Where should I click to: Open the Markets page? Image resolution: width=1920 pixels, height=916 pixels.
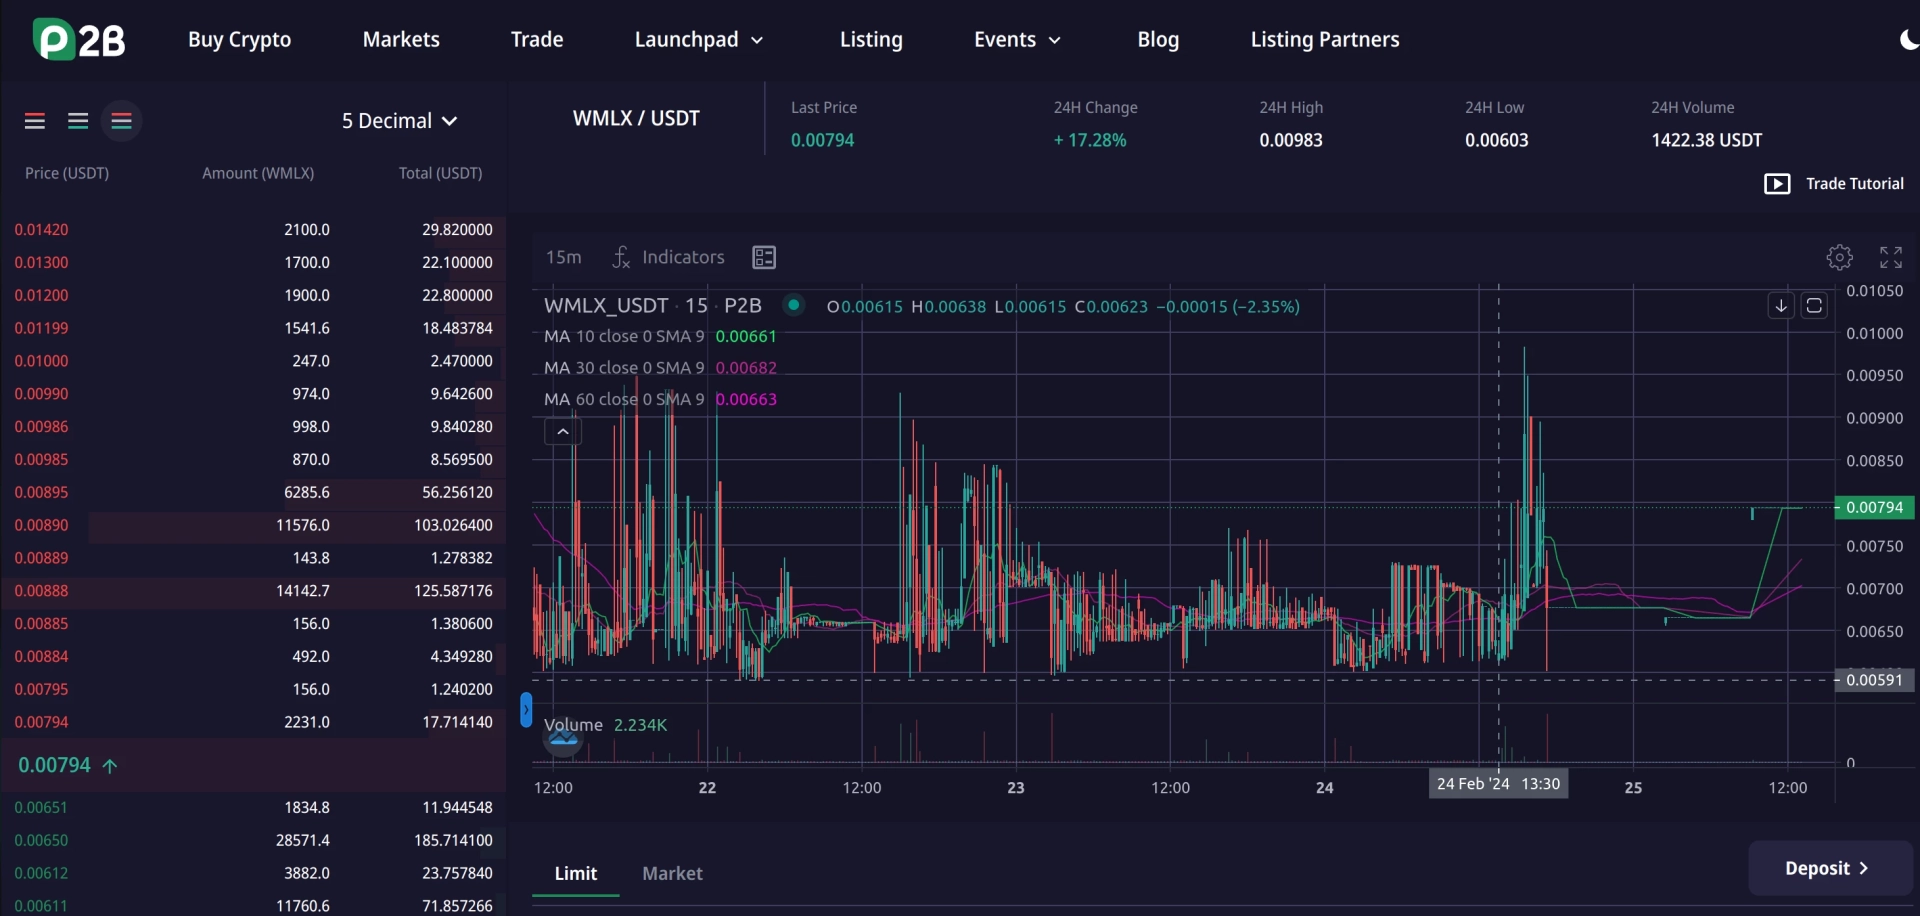401,40
